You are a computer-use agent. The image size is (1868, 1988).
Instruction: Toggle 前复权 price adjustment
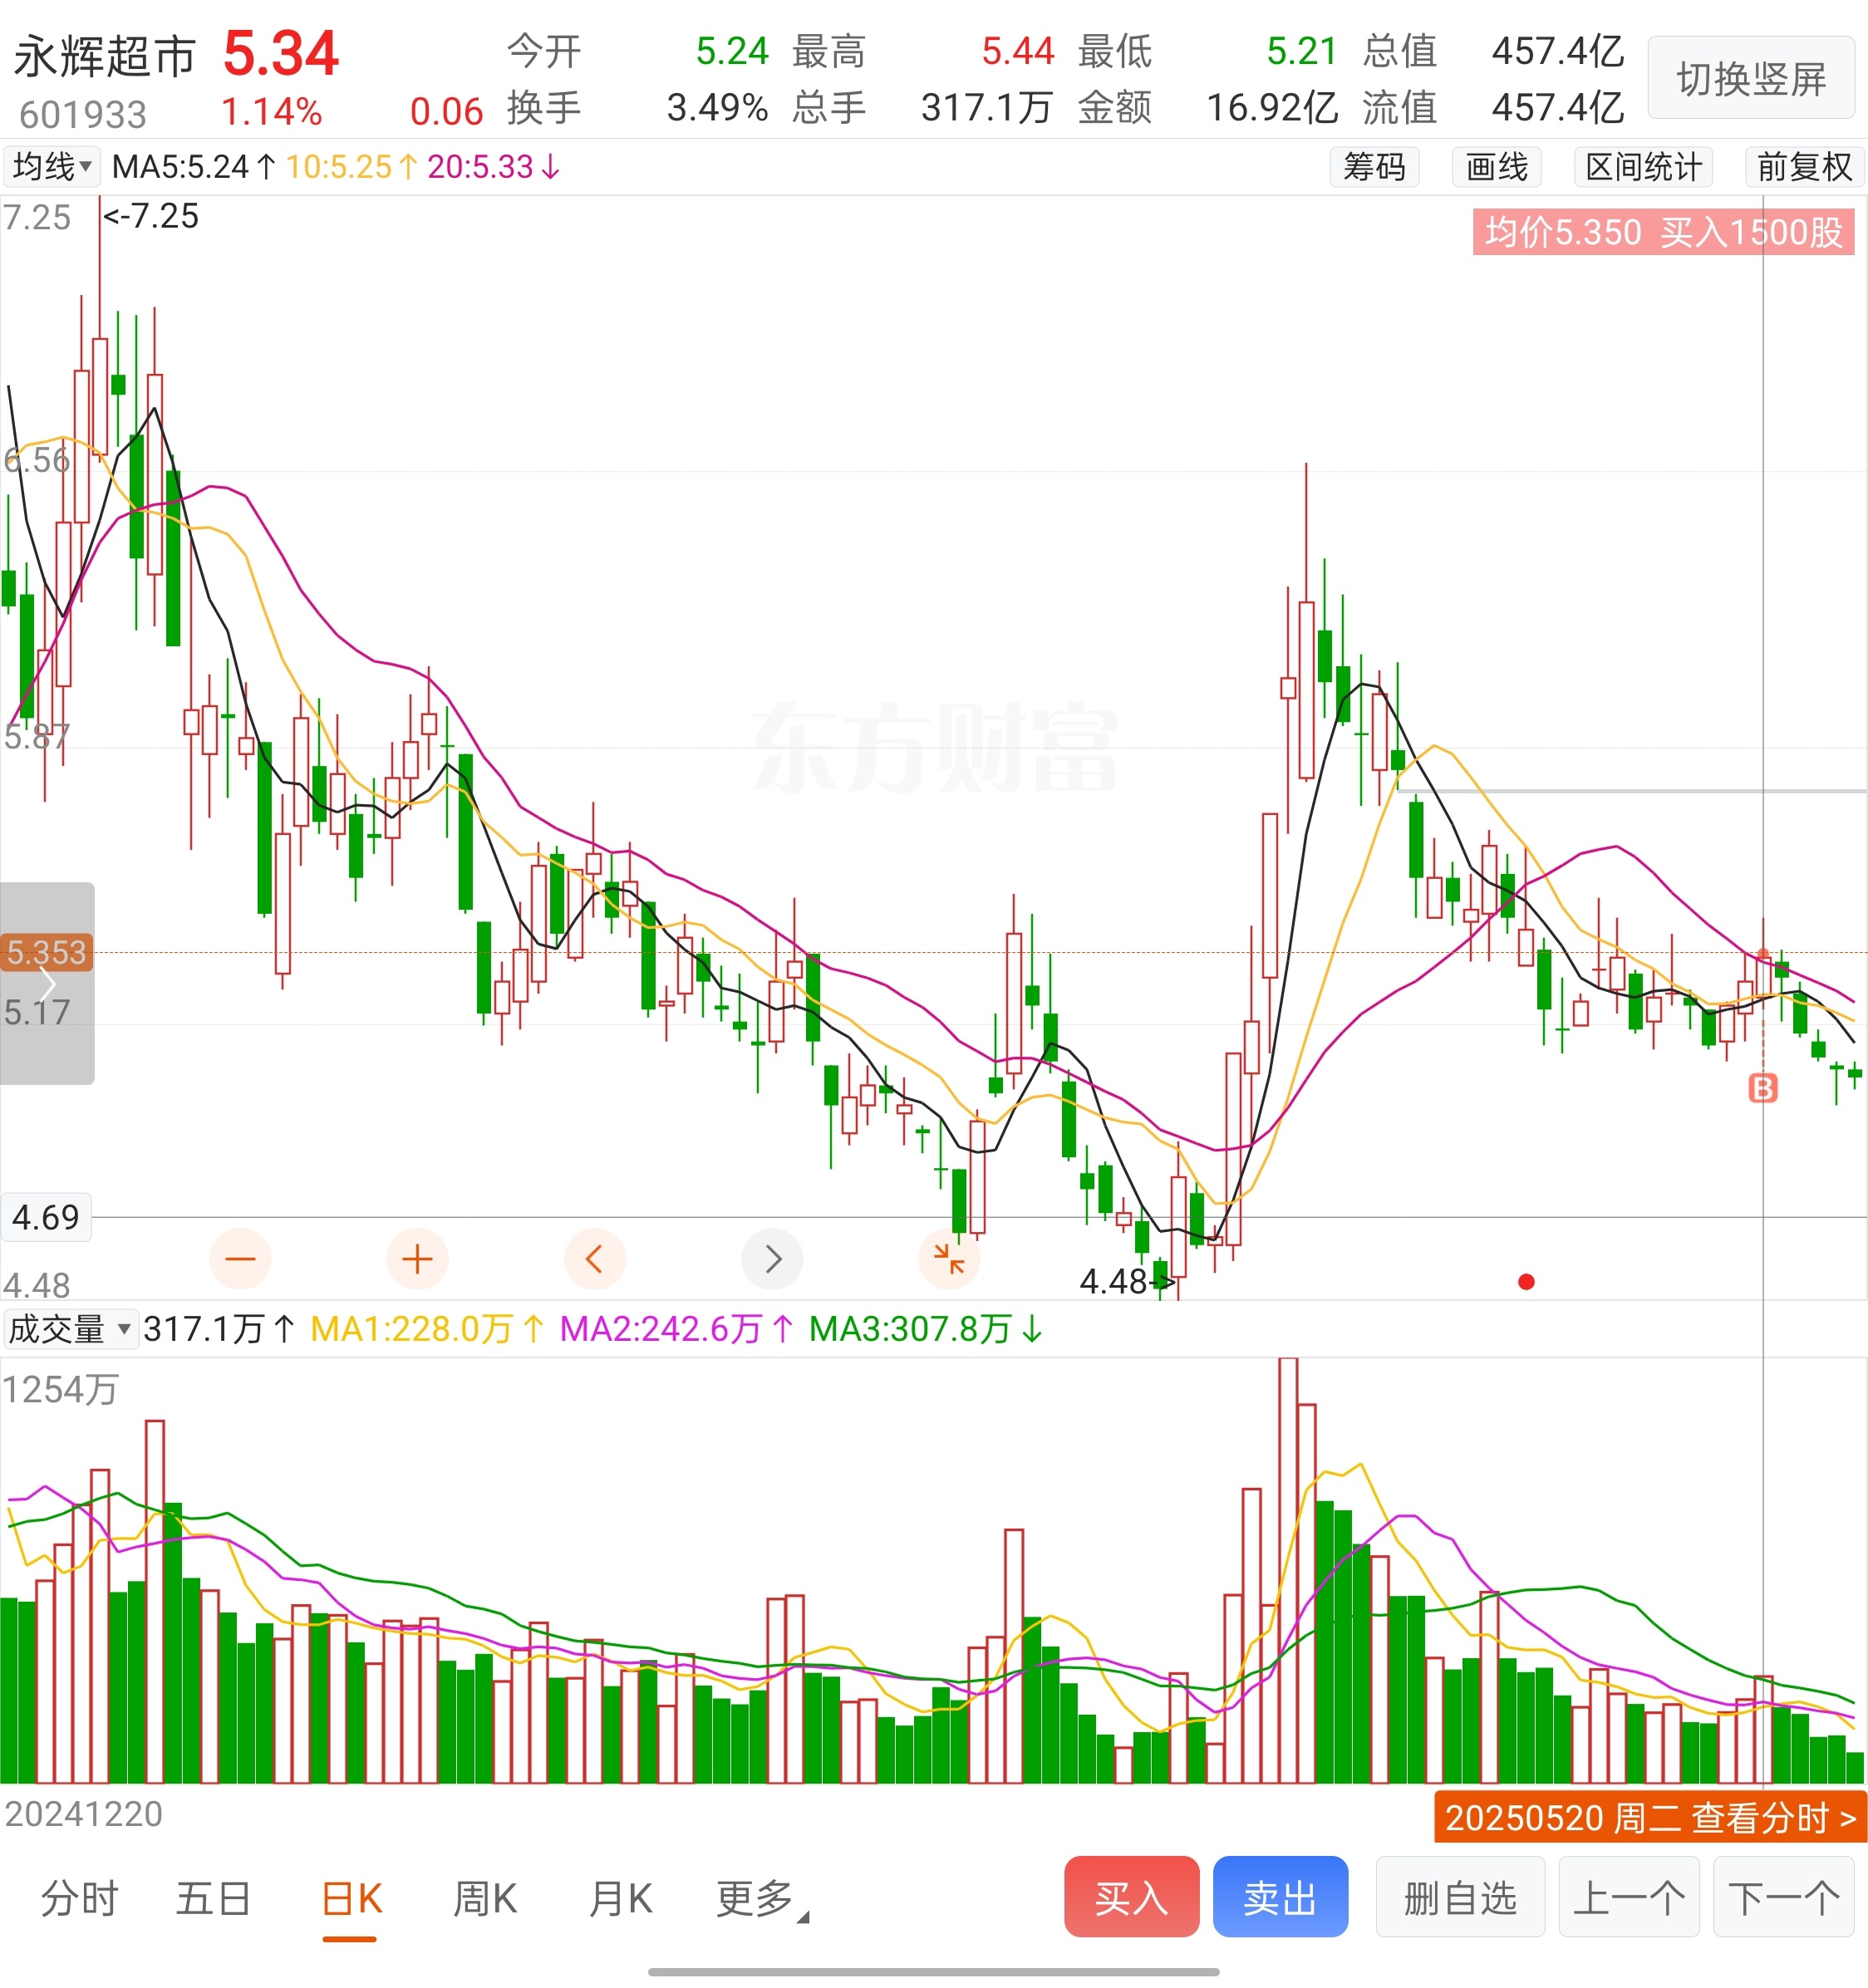[1804, 166]
